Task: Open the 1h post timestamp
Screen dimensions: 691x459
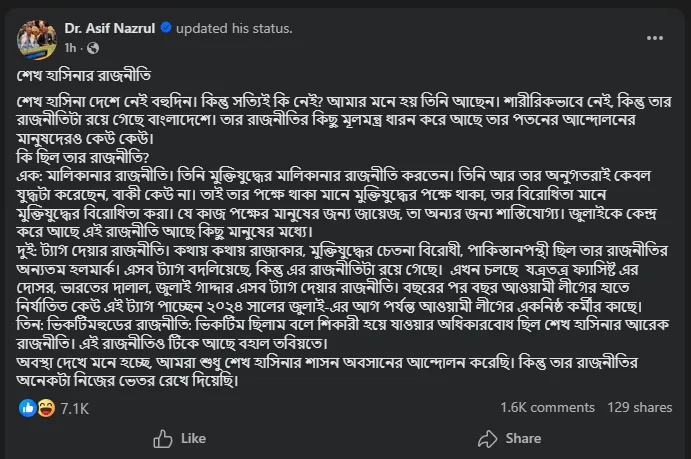Action: 71,47
